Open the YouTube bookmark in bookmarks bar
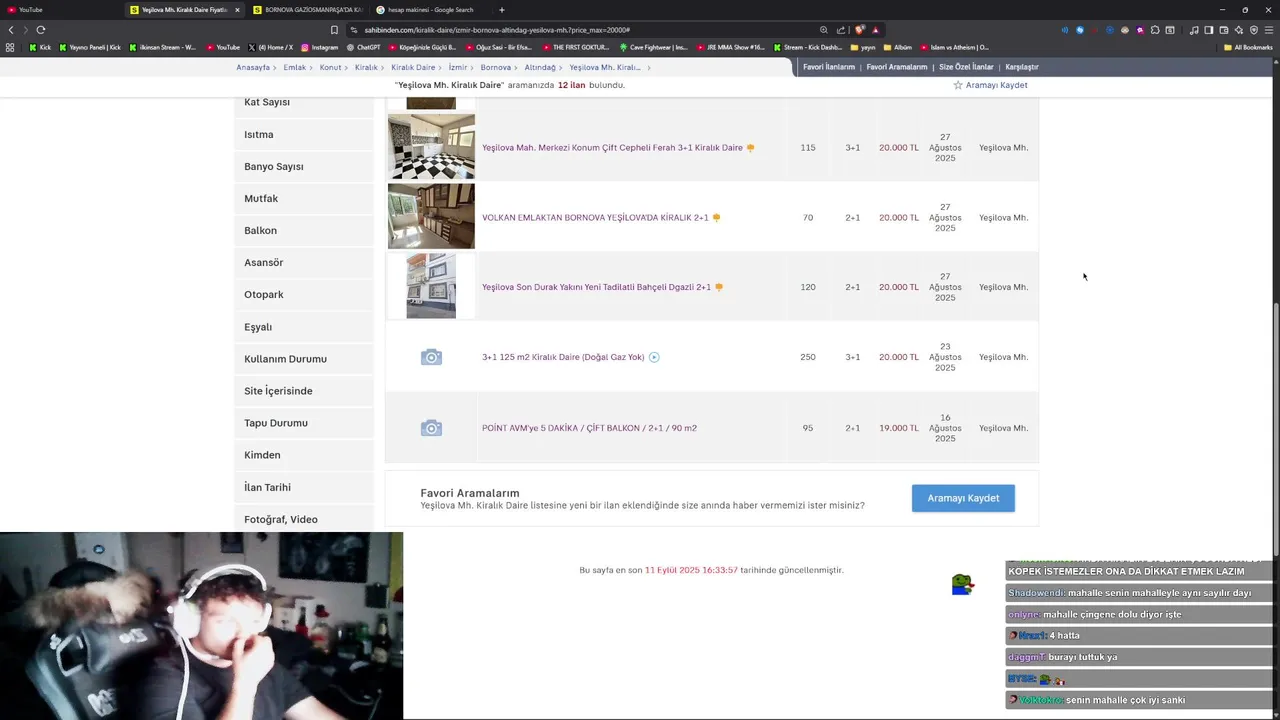 pos(223,47)
